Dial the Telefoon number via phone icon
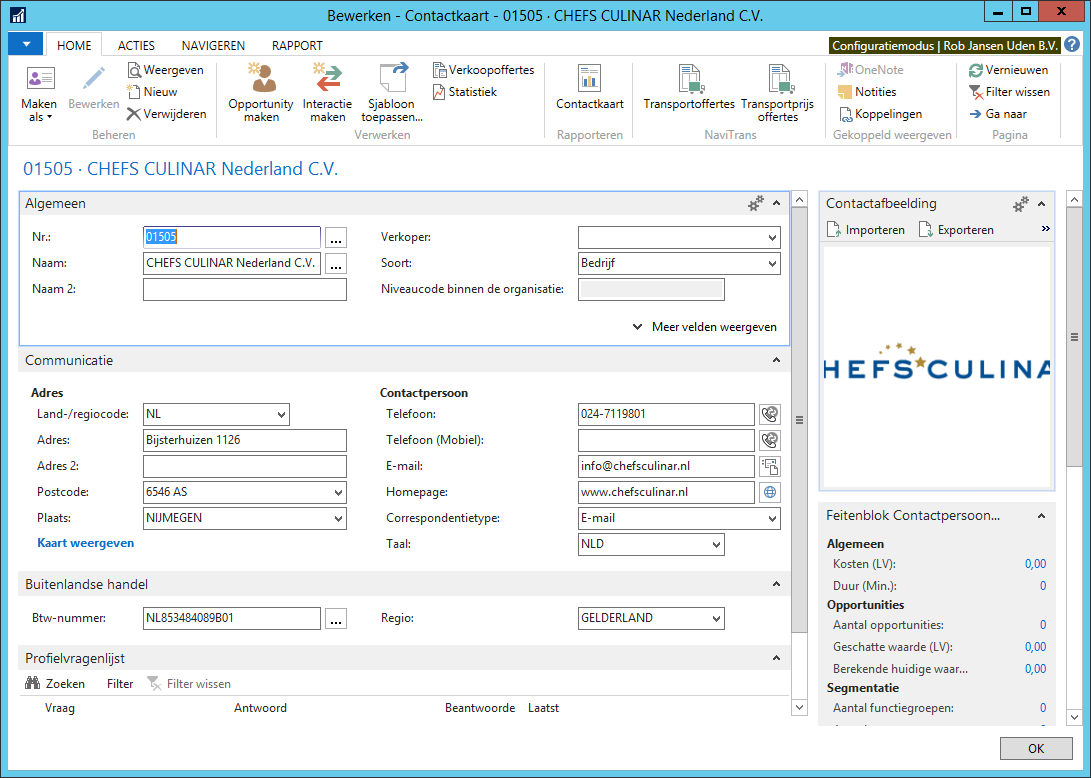This screenshot has height=778, width=1091. coord(770,414)
